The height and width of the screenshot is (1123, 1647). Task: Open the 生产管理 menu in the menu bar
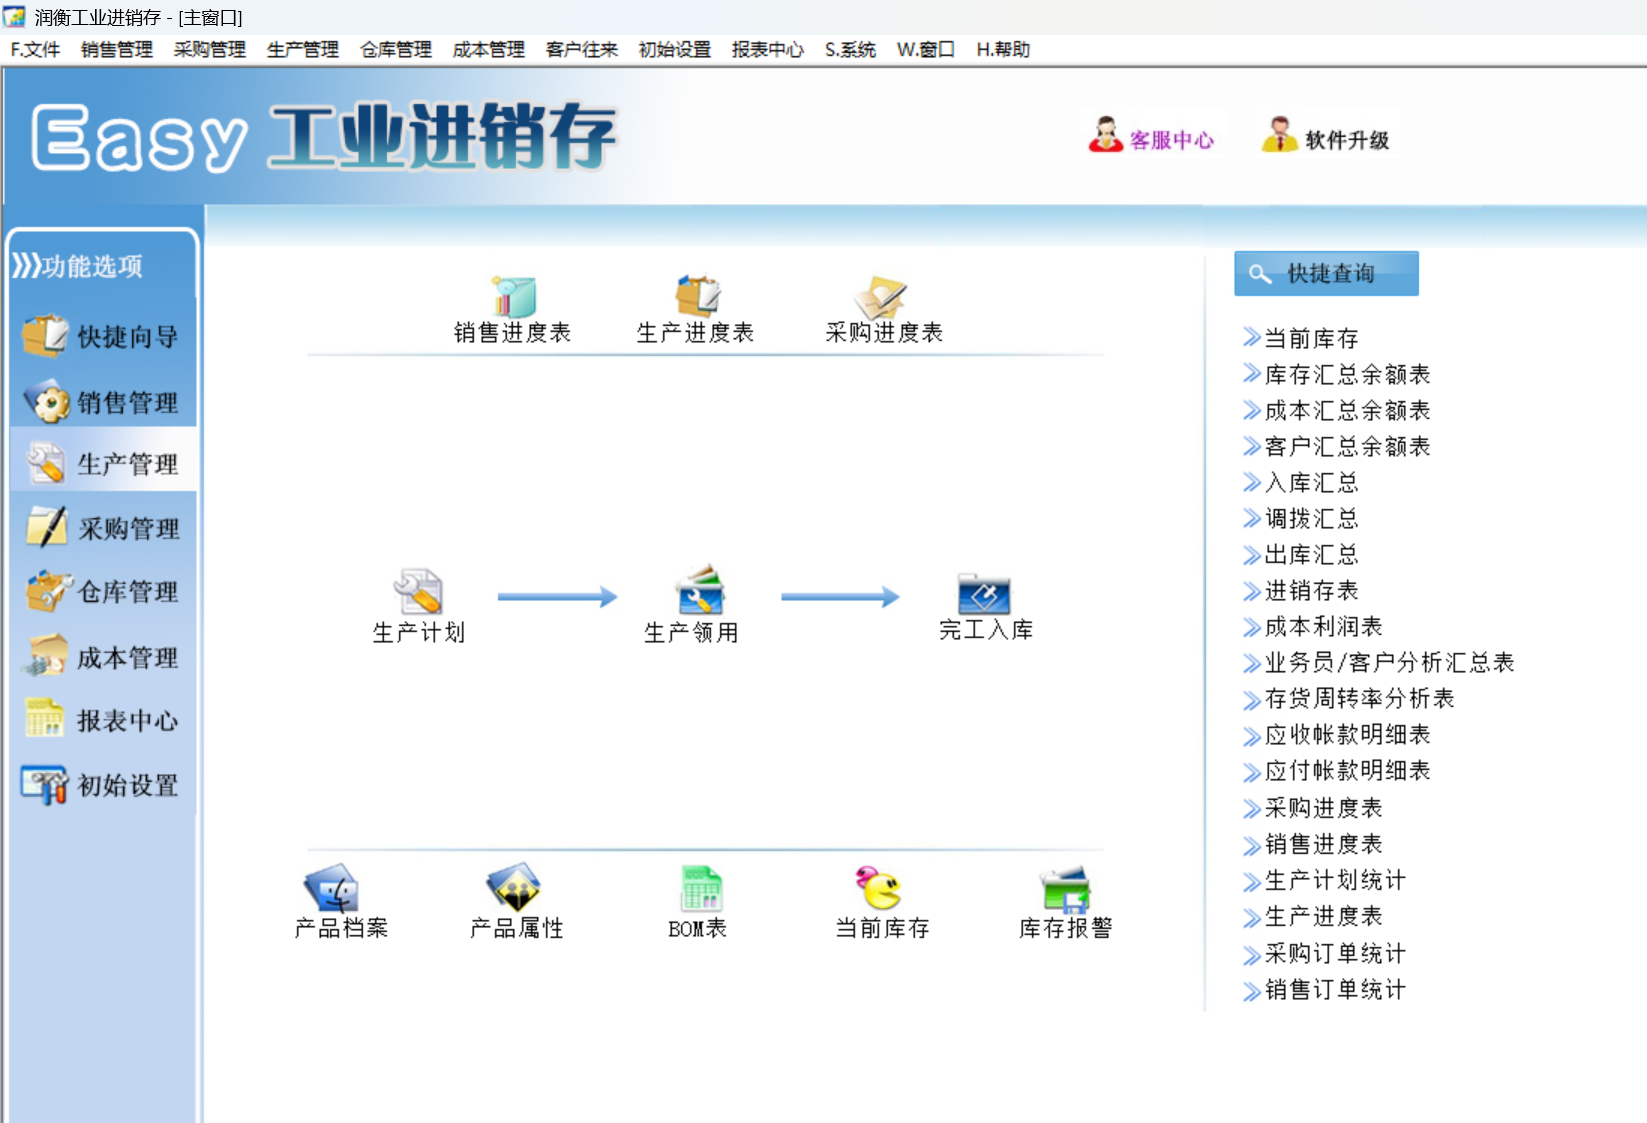click(x=303, y=49)
